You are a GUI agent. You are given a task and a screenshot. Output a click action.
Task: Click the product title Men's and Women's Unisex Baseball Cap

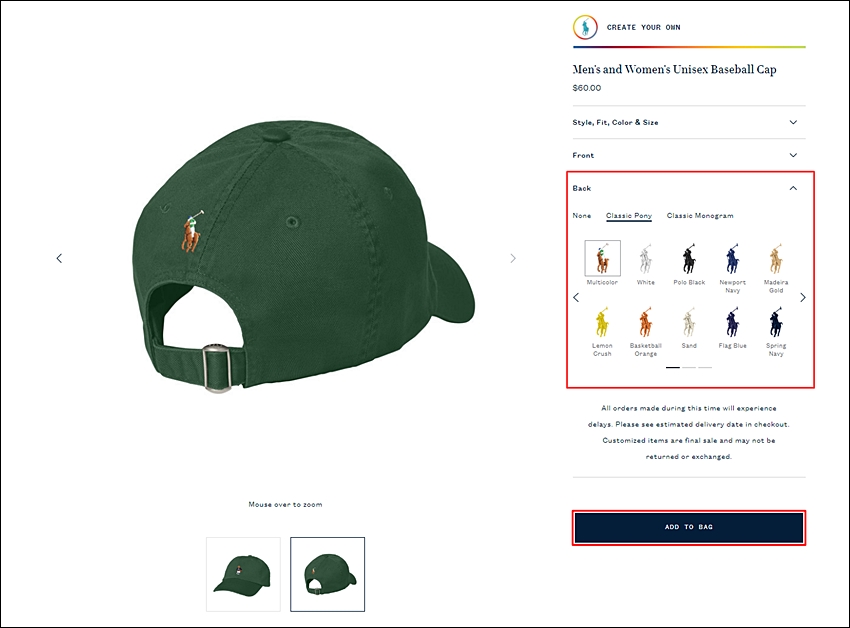[x=674, y=69]
